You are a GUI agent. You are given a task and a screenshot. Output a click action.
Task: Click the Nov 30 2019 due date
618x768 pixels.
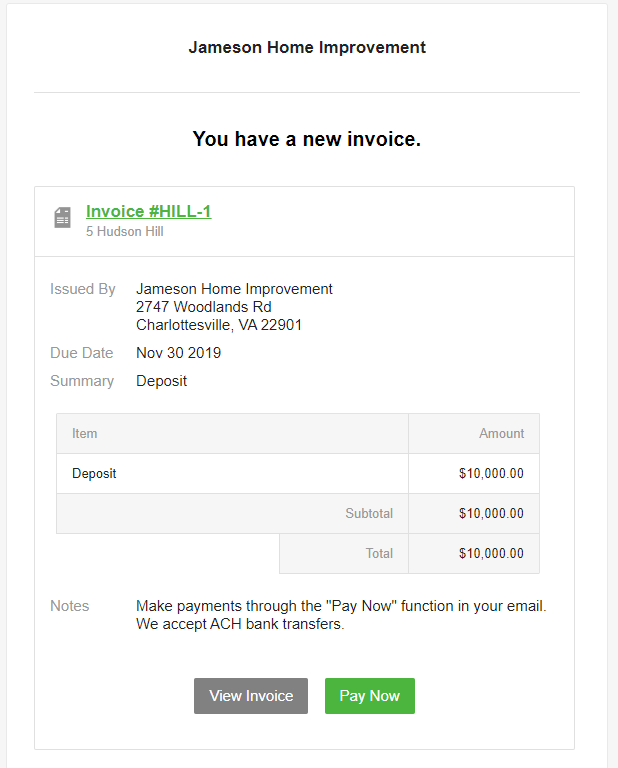click(178, 353)
